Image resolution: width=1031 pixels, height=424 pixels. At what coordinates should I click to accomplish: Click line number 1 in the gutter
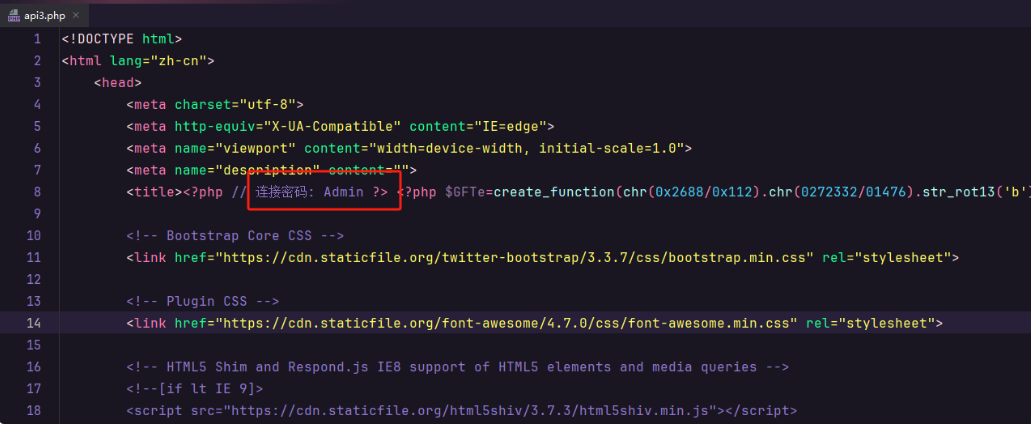(37, 39)
